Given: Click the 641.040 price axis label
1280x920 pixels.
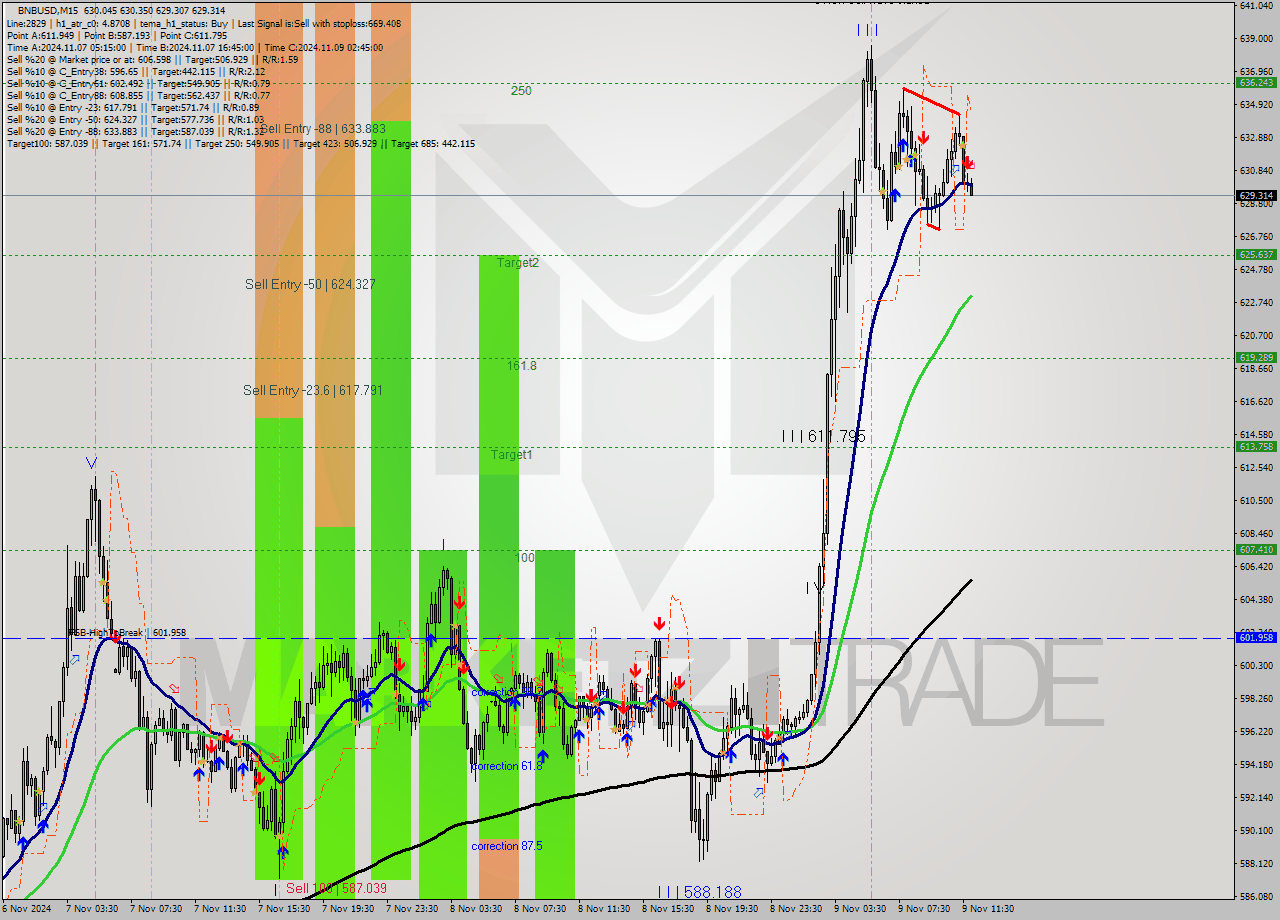Looking at the screenshot, I should pyautogui.click(x=1256, y=6).
